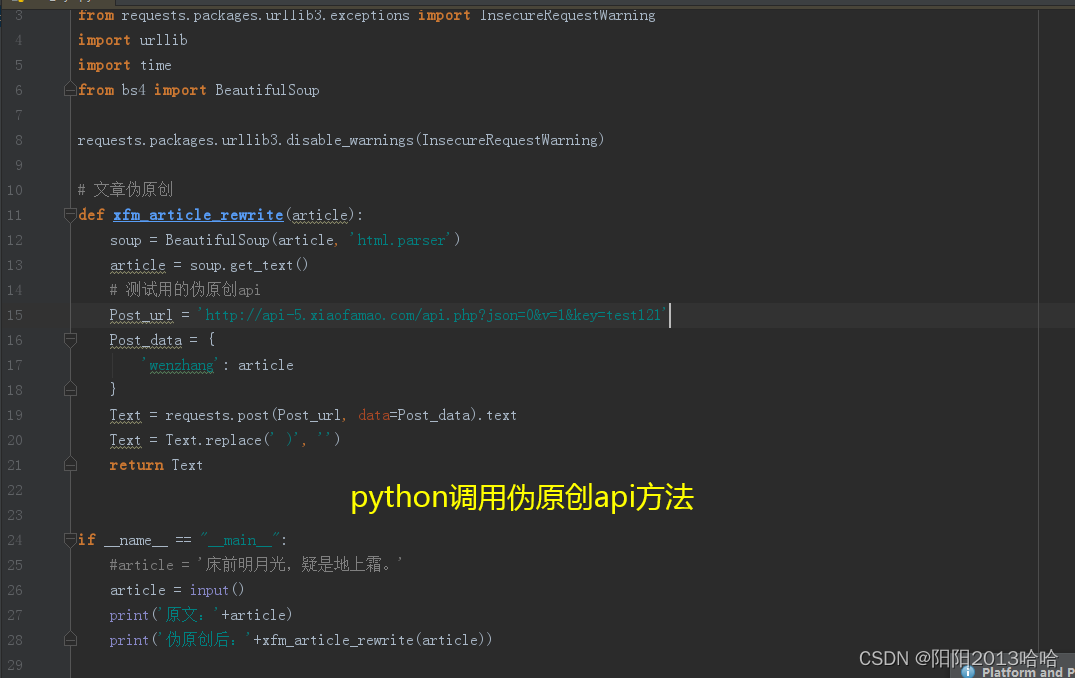Screen dimensions: 1075x678
Task: Click BeautifulSoup in the line 6 import
Action: (267, 90)
